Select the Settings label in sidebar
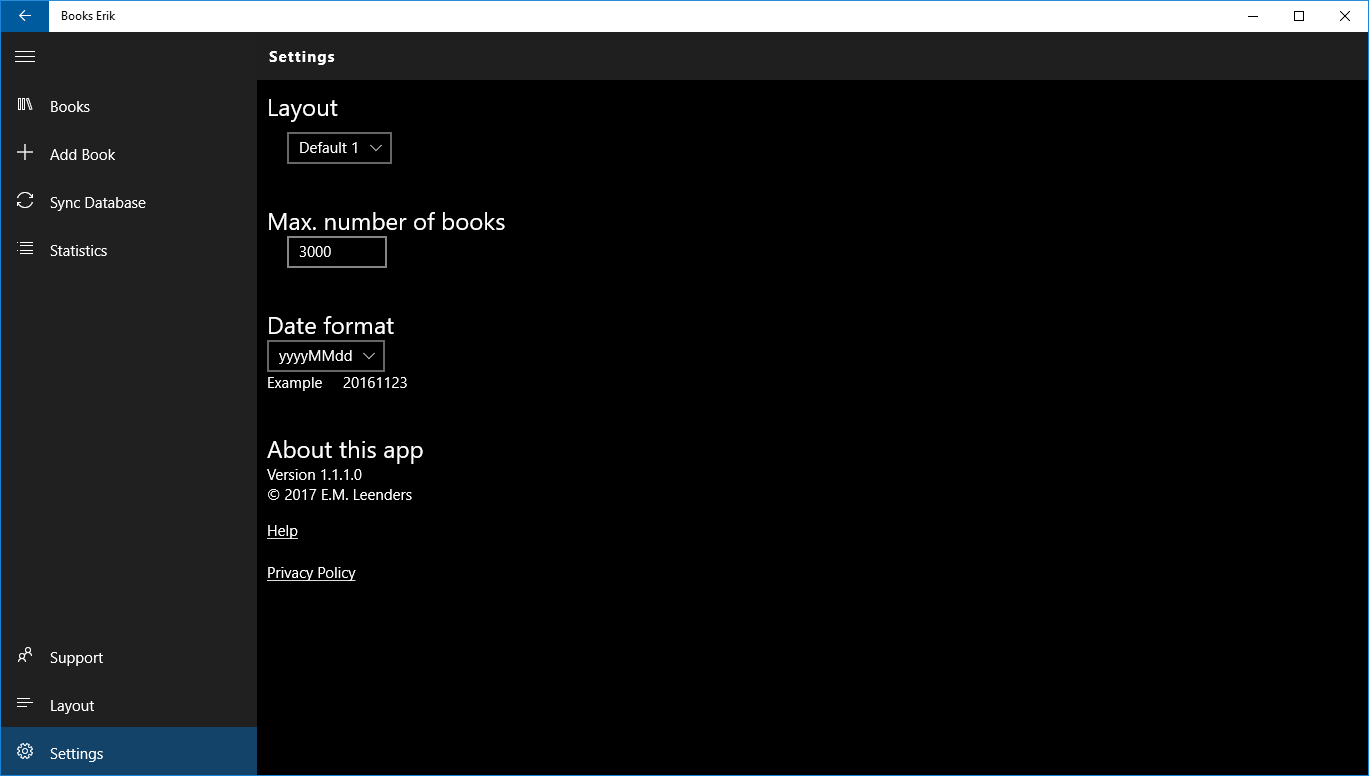1369x776 pixels. (x=76, y=753)
